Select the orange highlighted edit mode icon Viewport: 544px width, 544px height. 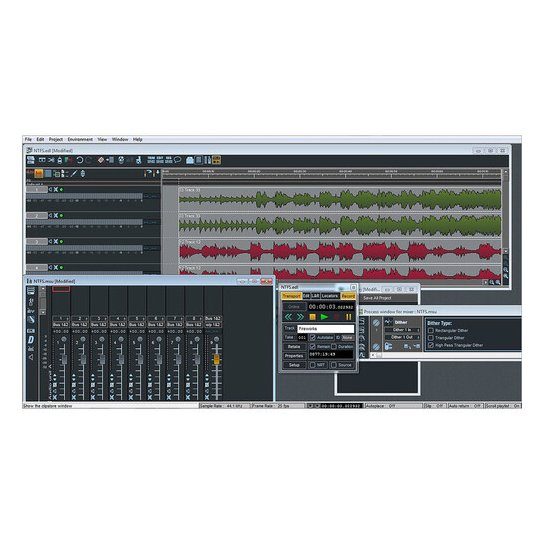[39, 173]
